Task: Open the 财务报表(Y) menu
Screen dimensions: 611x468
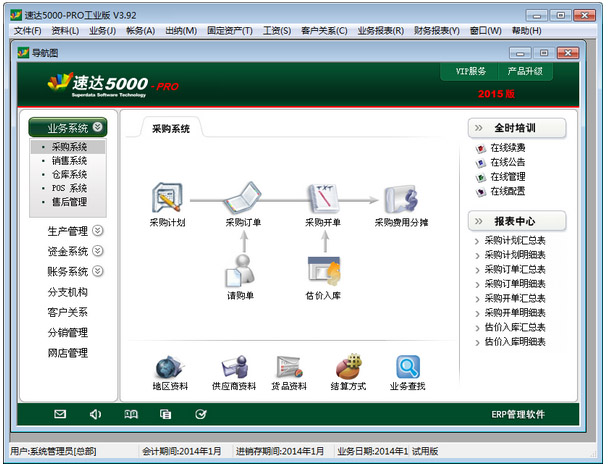Action: (x=436, y=30)
